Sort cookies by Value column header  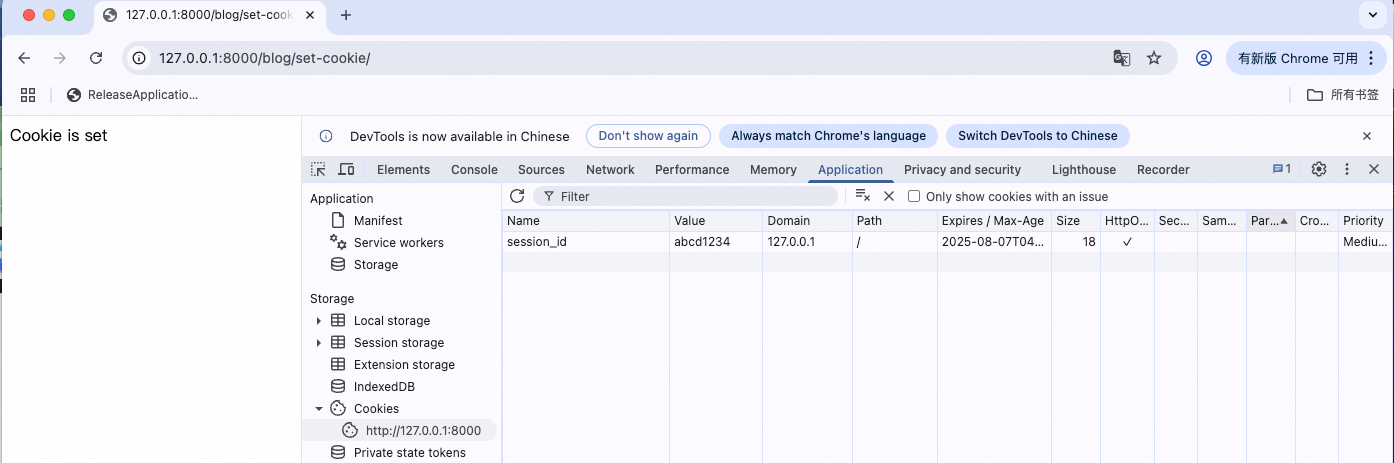[716, 221]
